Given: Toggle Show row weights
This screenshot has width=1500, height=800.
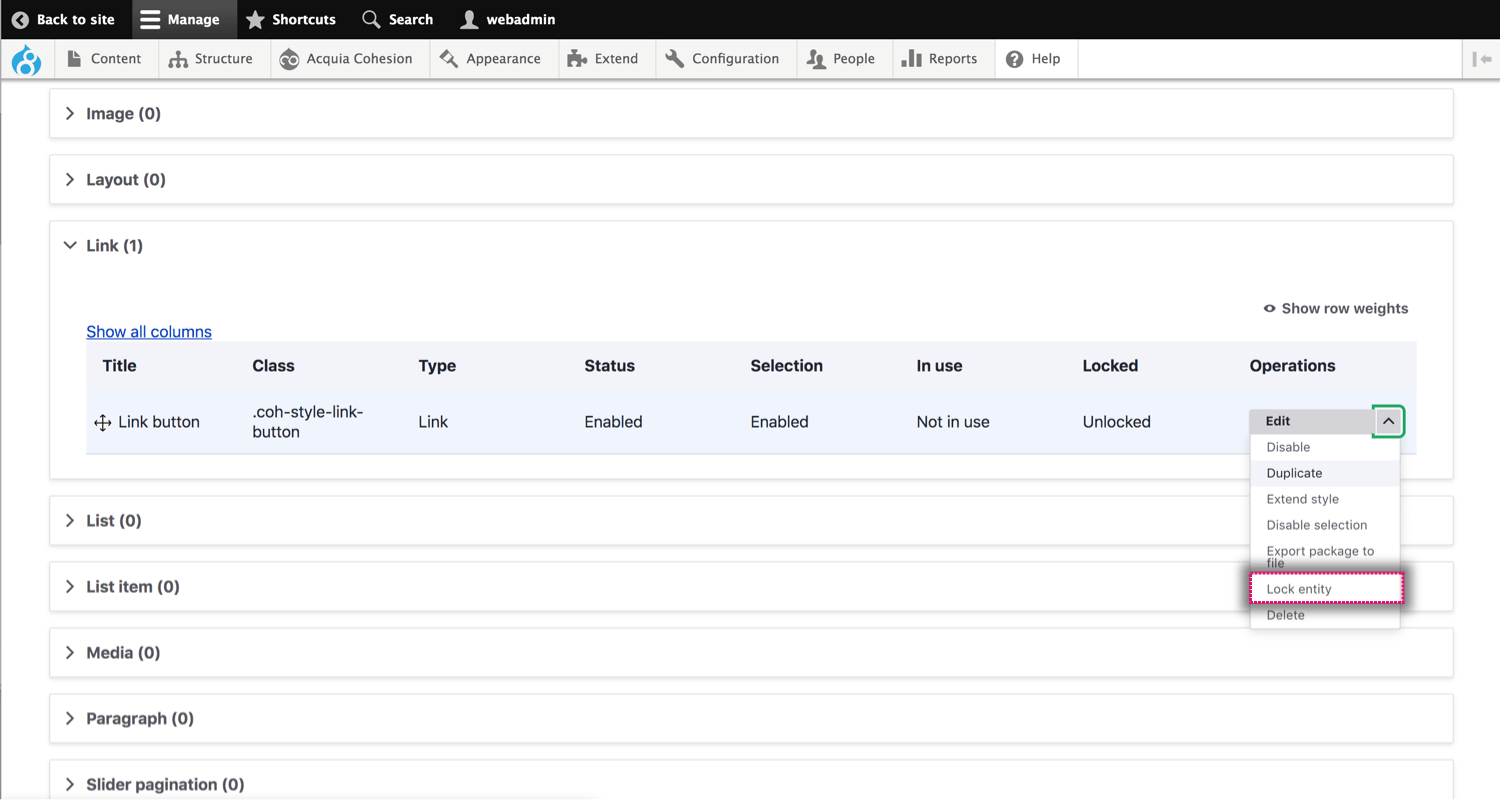Looking at the screenshot, I should [x=1335, y=308].
